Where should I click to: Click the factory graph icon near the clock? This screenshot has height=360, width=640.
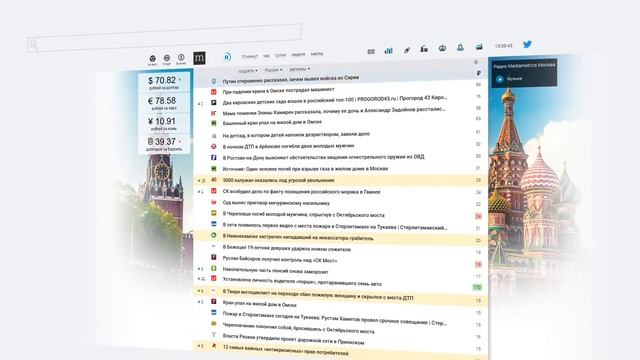tap(479, 47)
